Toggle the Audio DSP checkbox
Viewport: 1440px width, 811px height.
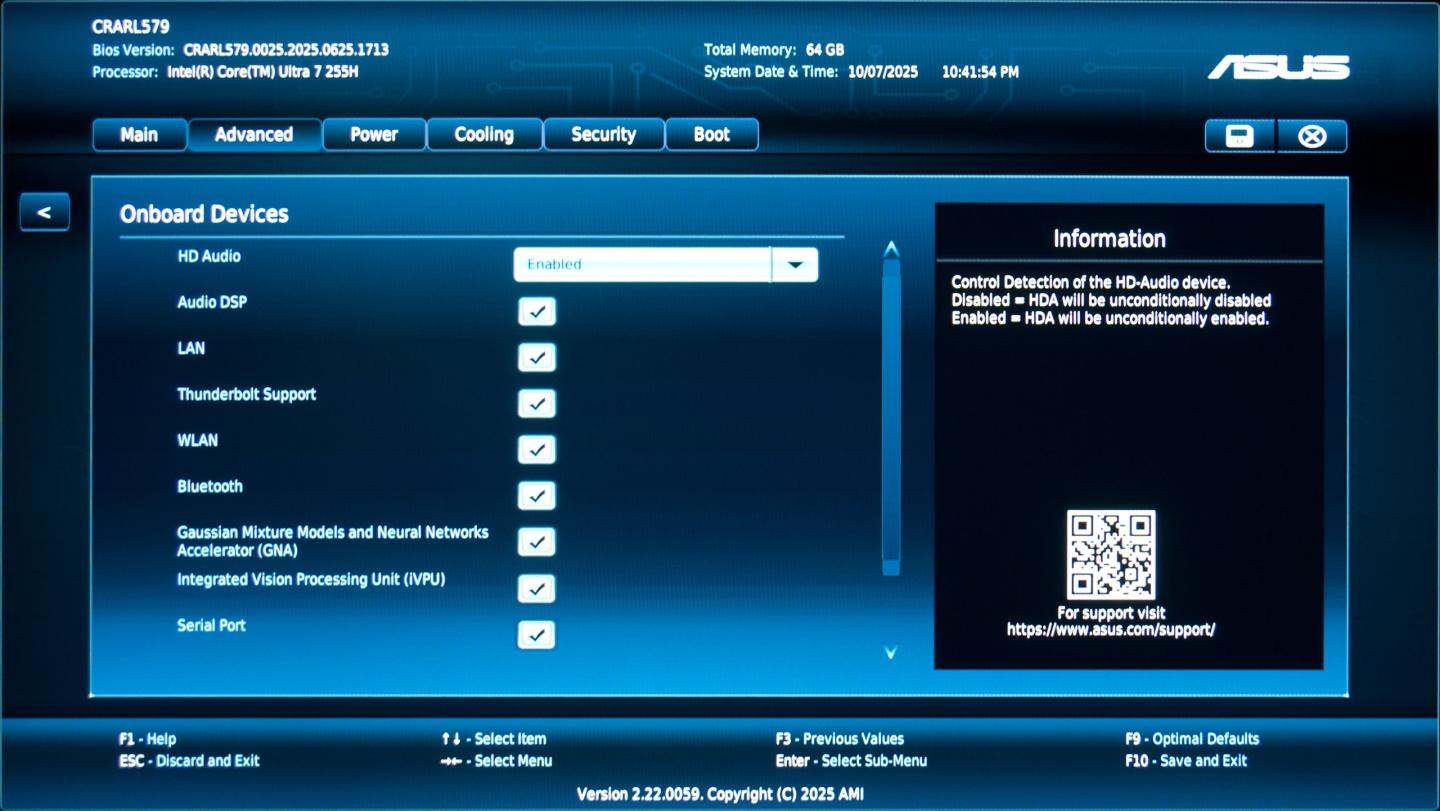click(x=537, y=311)
